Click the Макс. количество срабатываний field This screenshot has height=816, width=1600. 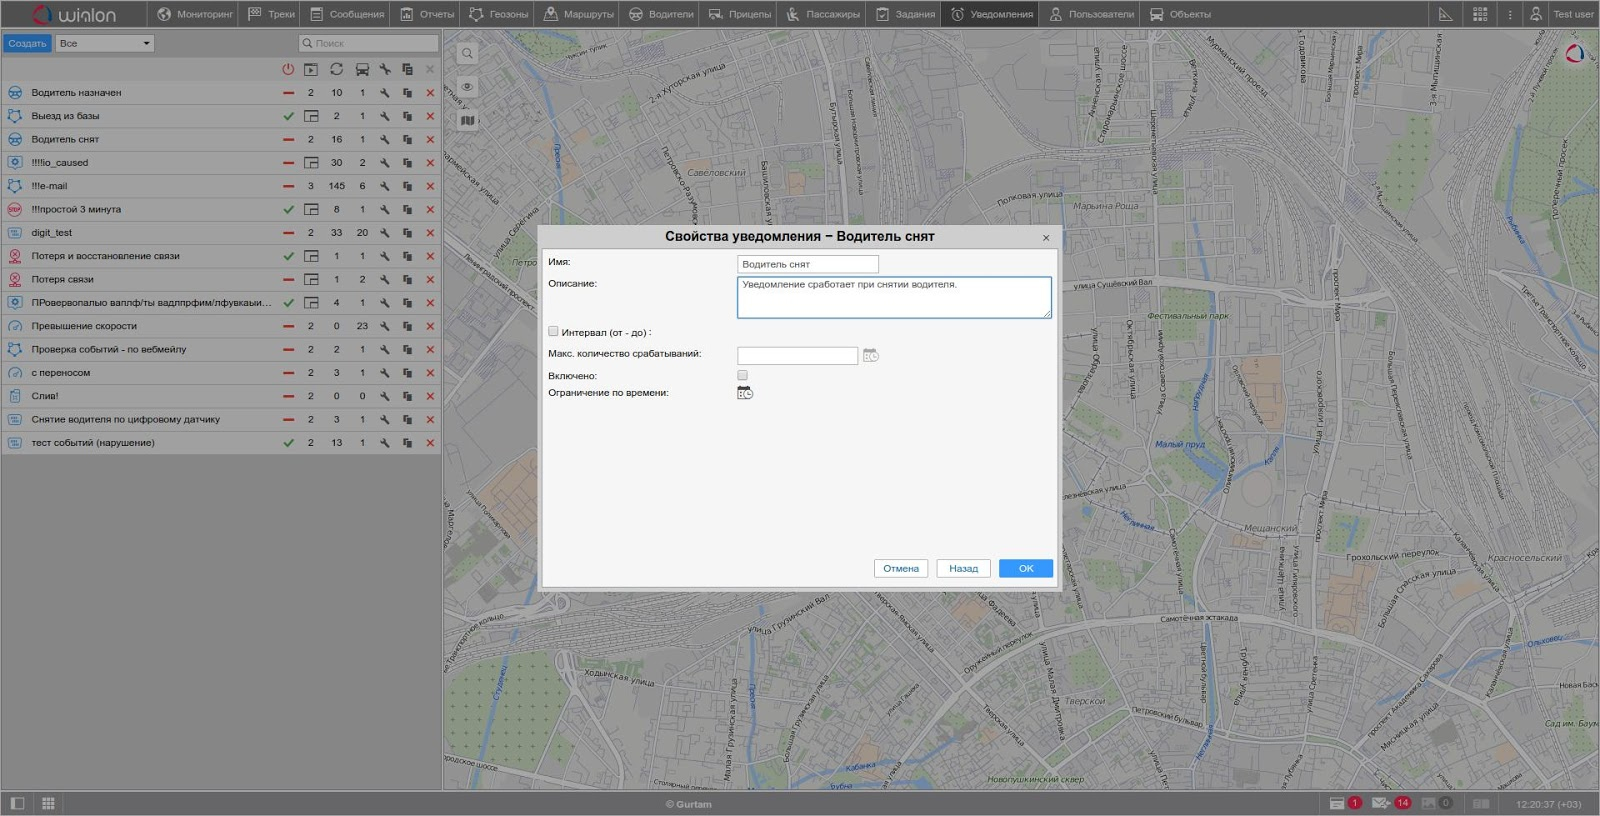point(797,355)
